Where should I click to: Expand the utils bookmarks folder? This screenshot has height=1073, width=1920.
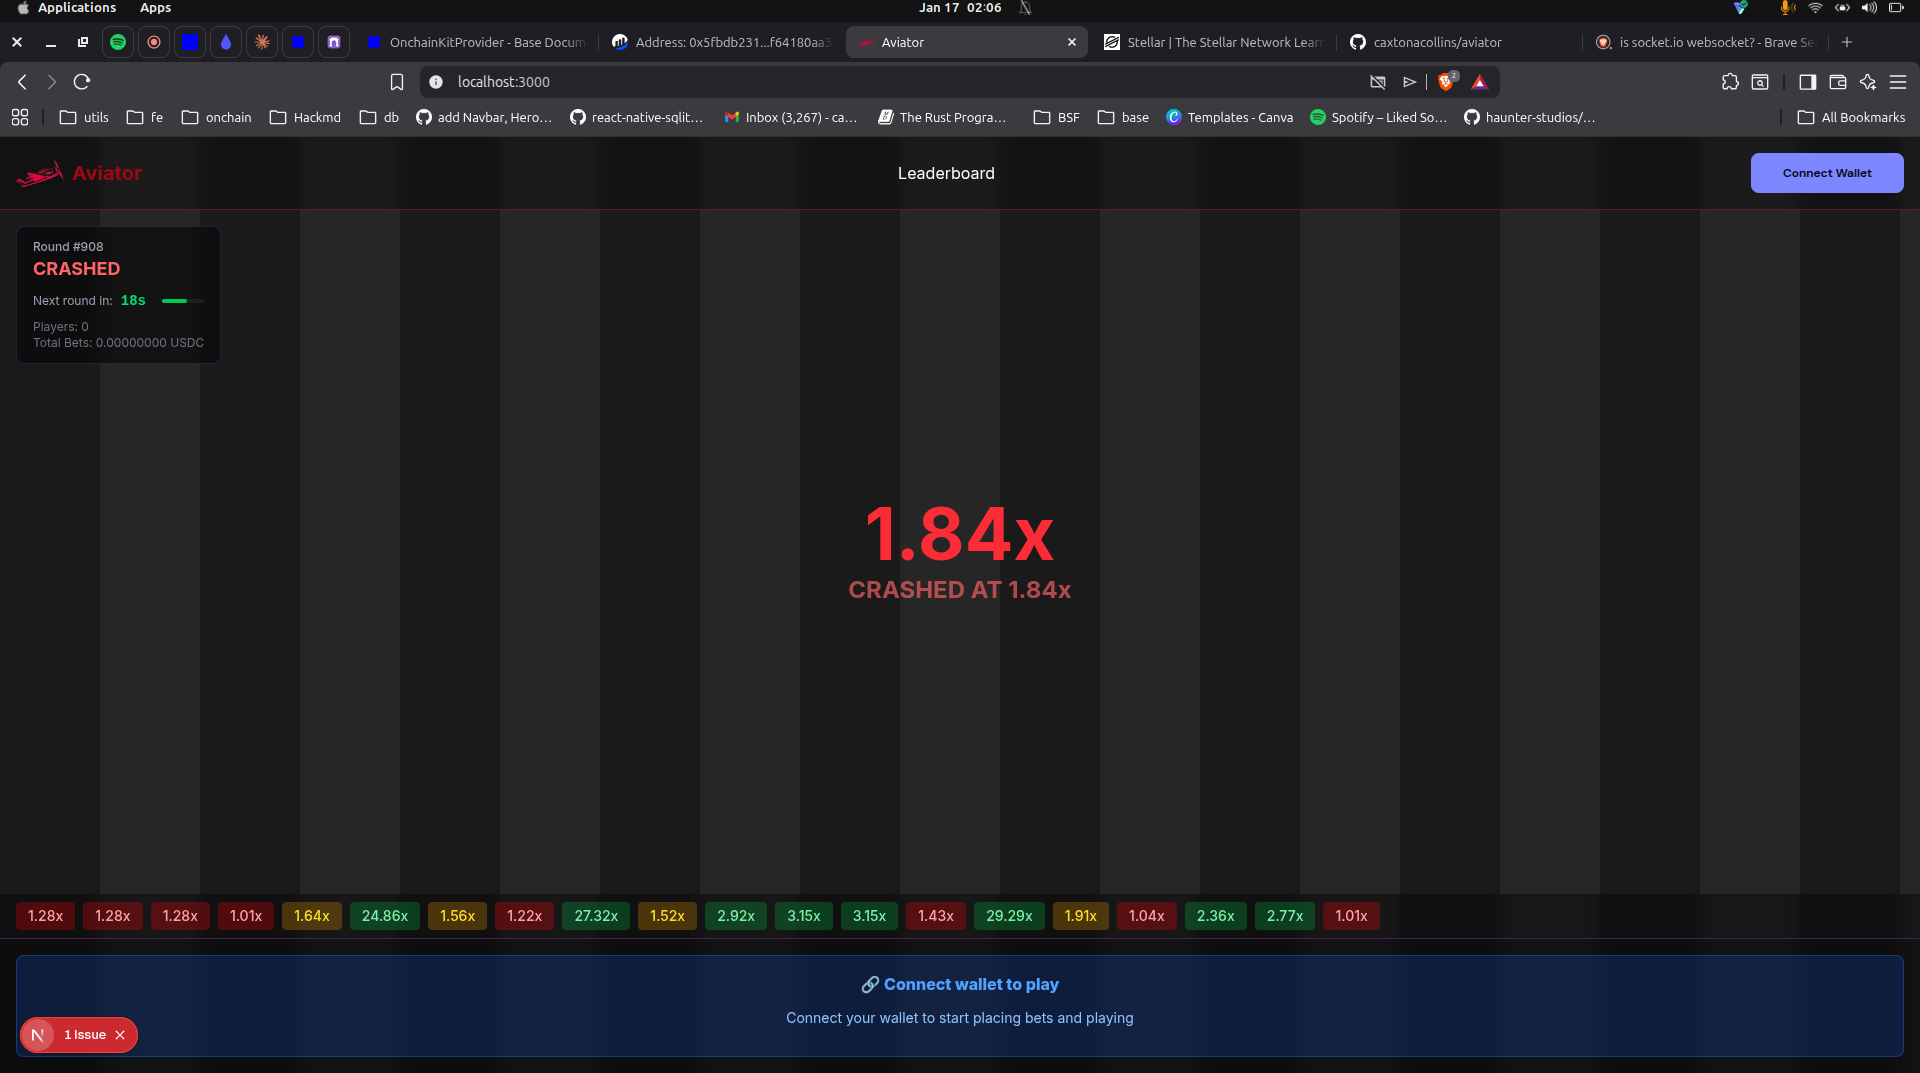pos(83,117)
